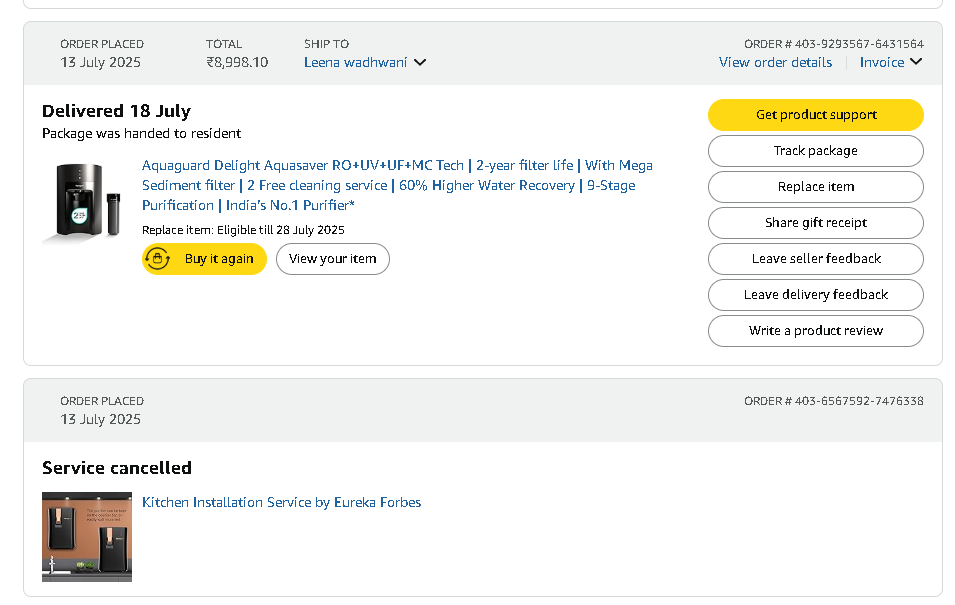Open Aquaguard Delight Aquasaver product link
This screenshot has height=605, width=955.
(x=397, y=185)
